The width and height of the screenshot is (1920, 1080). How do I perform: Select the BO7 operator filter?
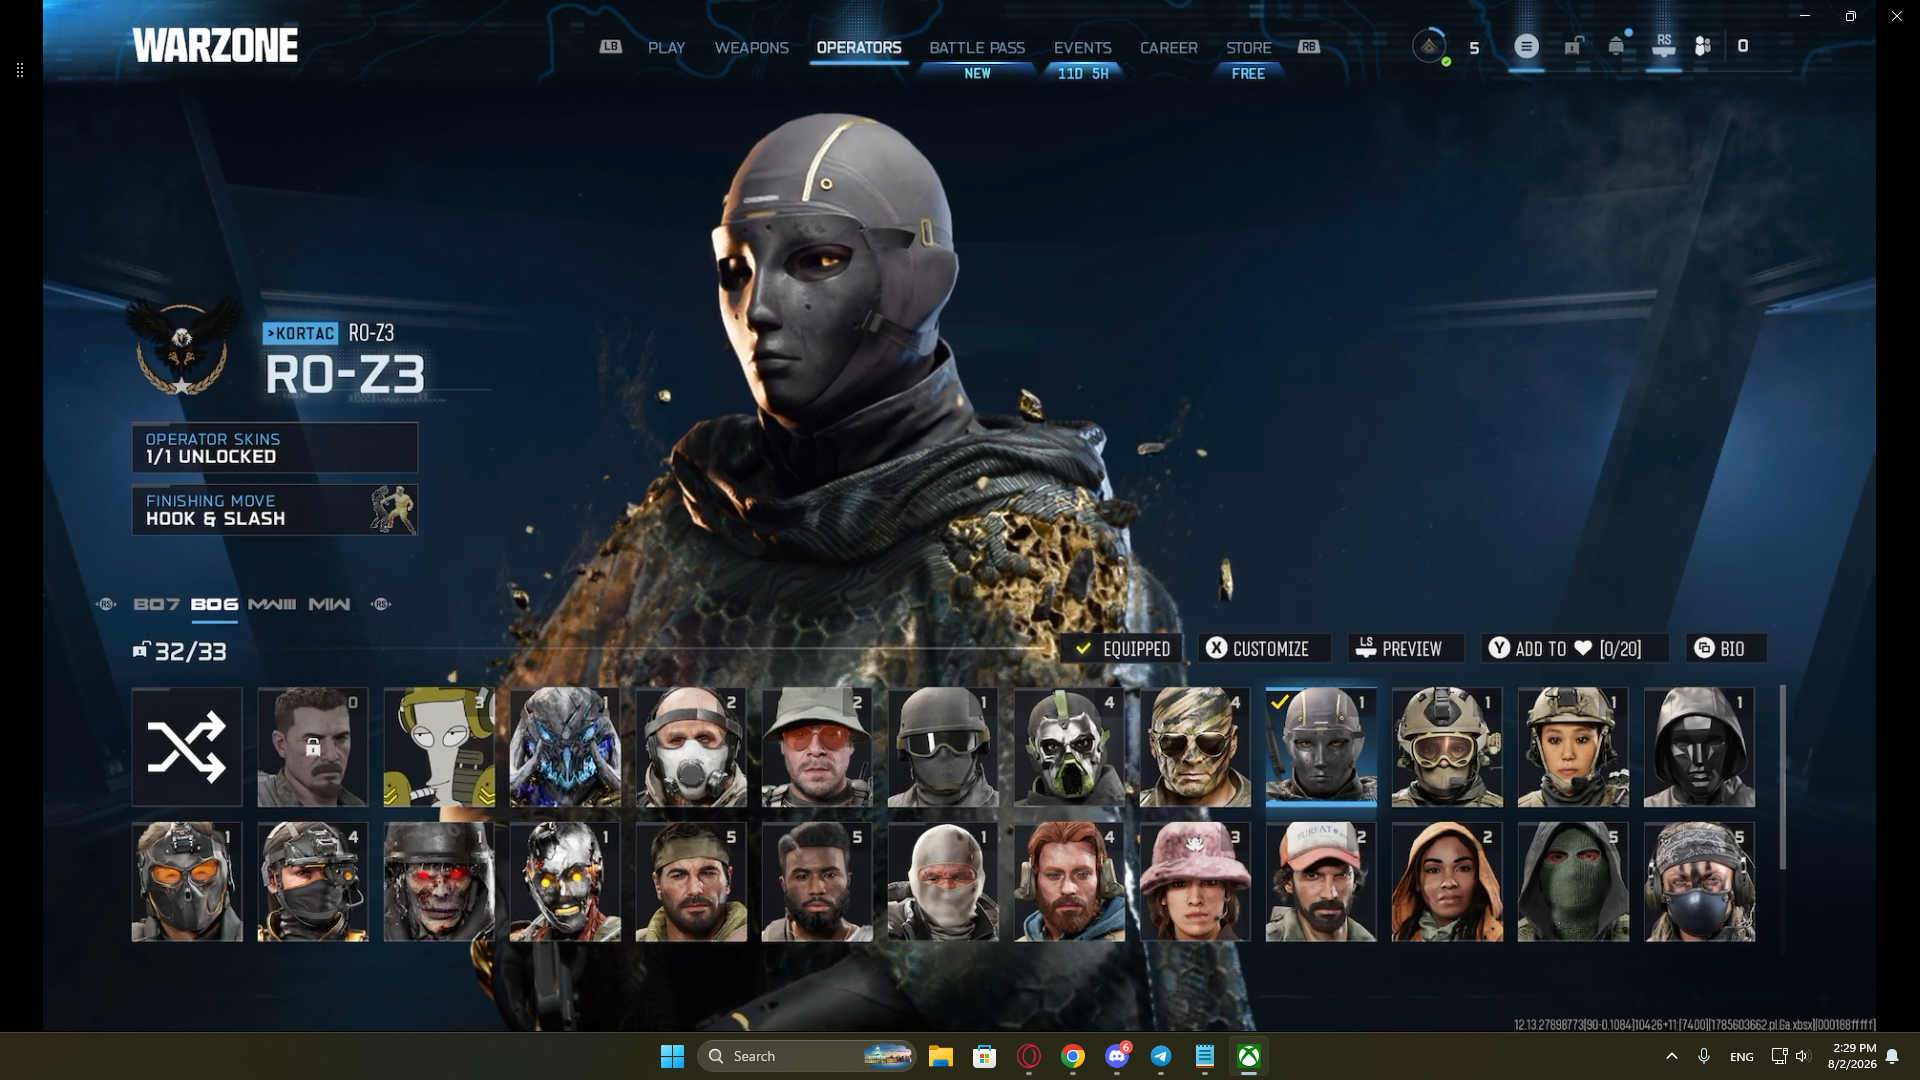(x=157, y=604)
